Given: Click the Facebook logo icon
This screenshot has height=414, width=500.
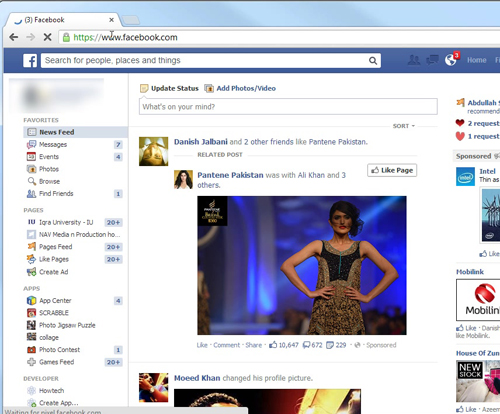Looking at the screenshot, I should click(30, 61).
